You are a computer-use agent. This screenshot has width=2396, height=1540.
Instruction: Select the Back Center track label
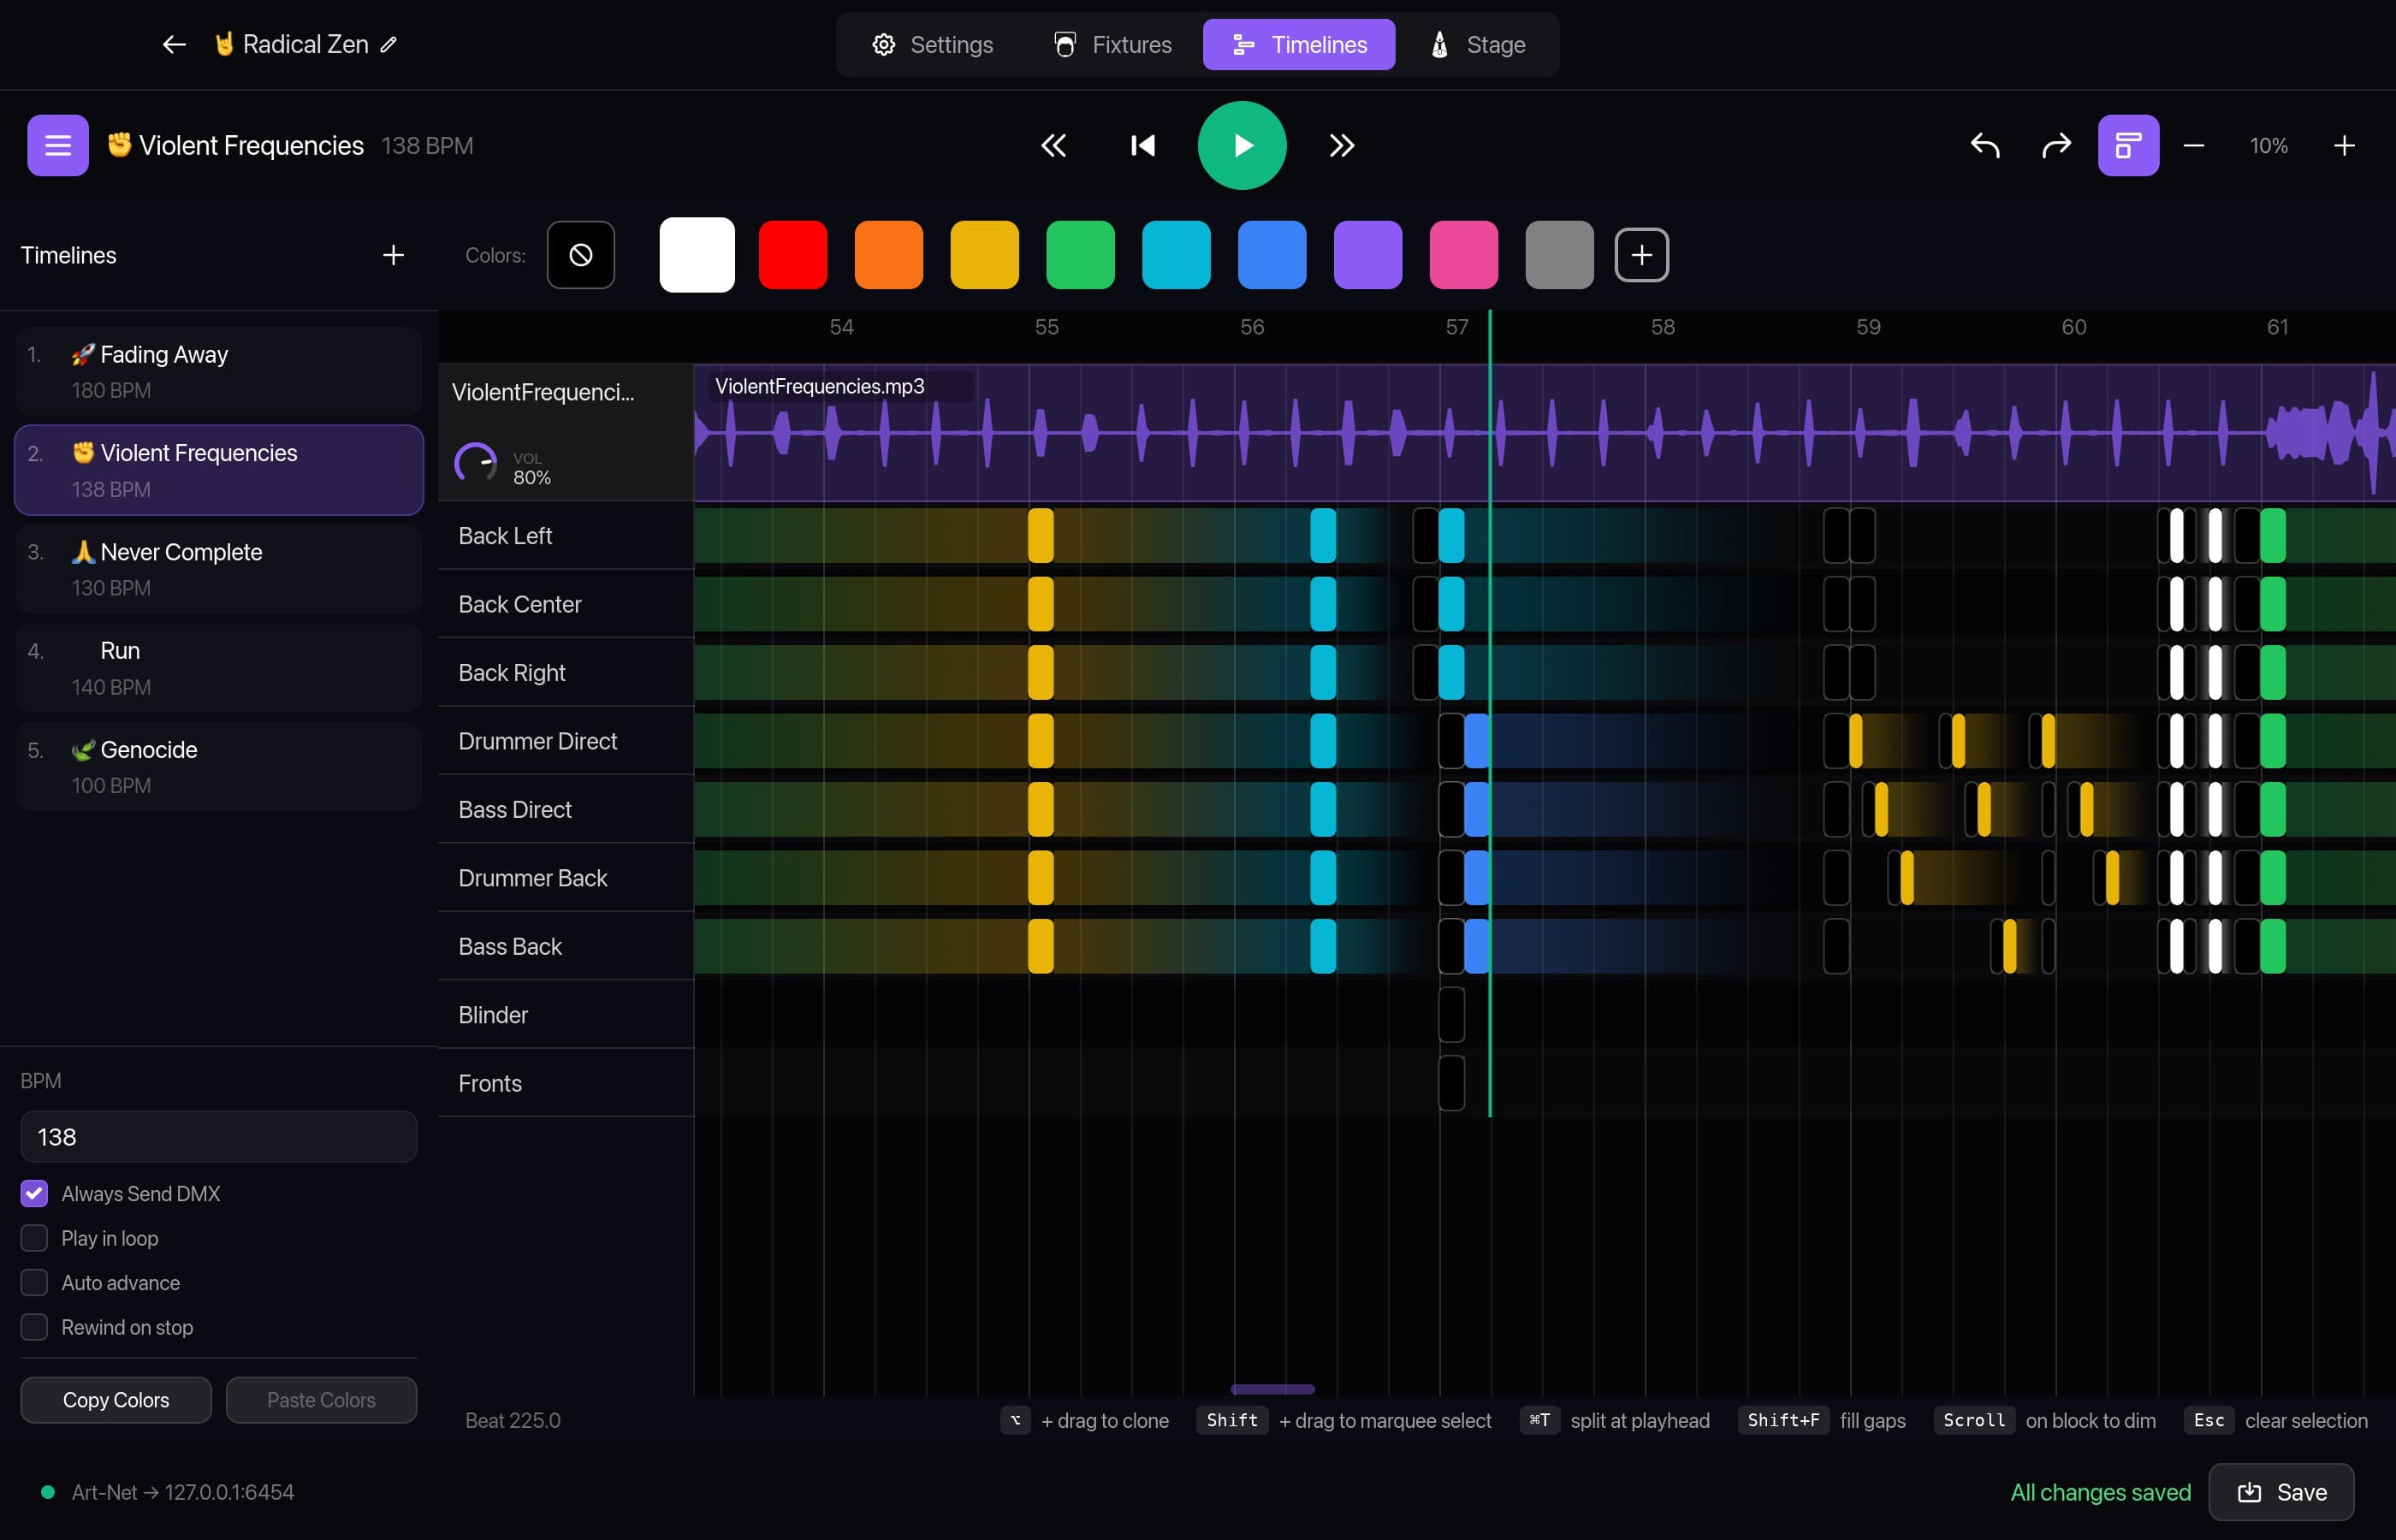pos(520,604)
